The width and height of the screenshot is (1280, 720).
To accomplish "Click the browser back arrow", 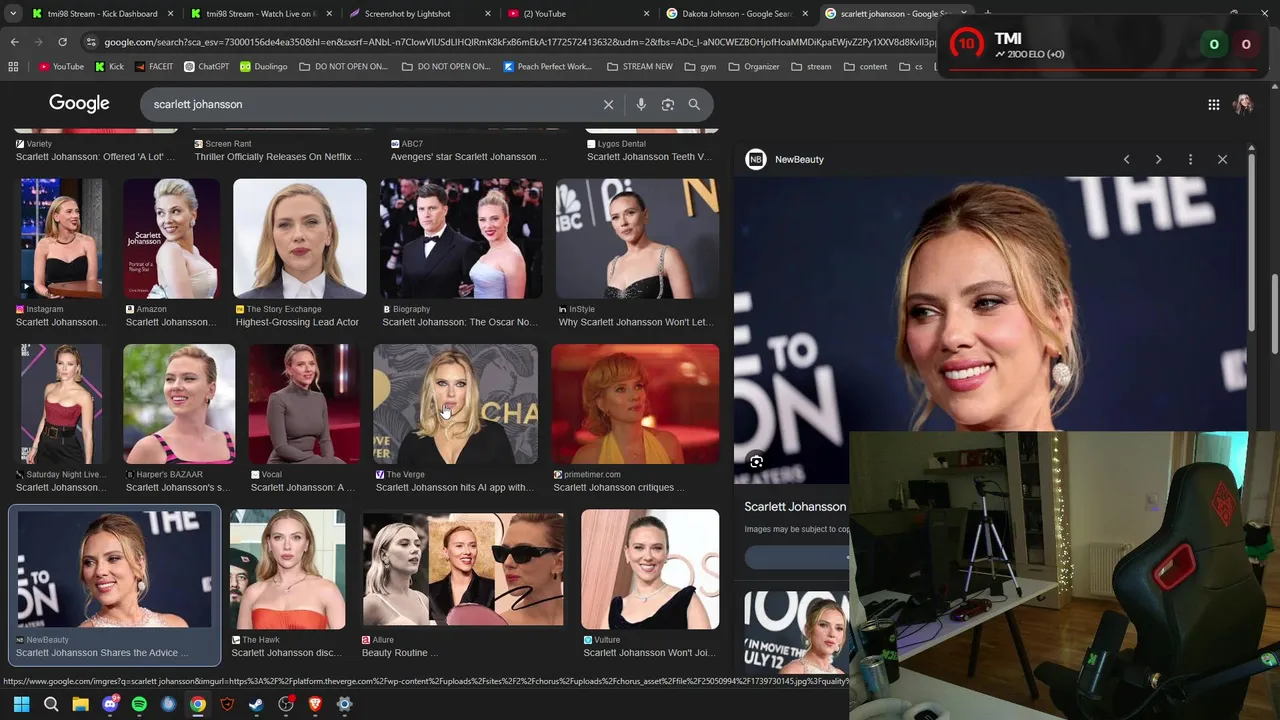I will click(14, 42).
